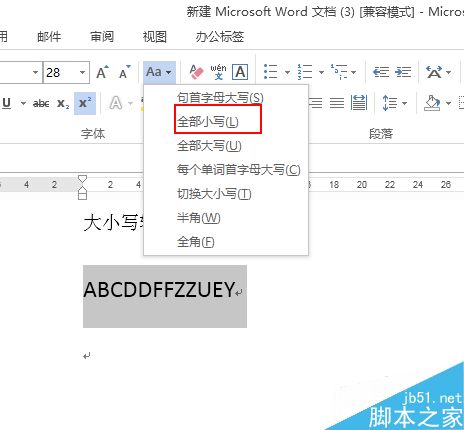Open the shading paint bucket color
This screenshot has height=430, width=464.
[x=432, y=103]
